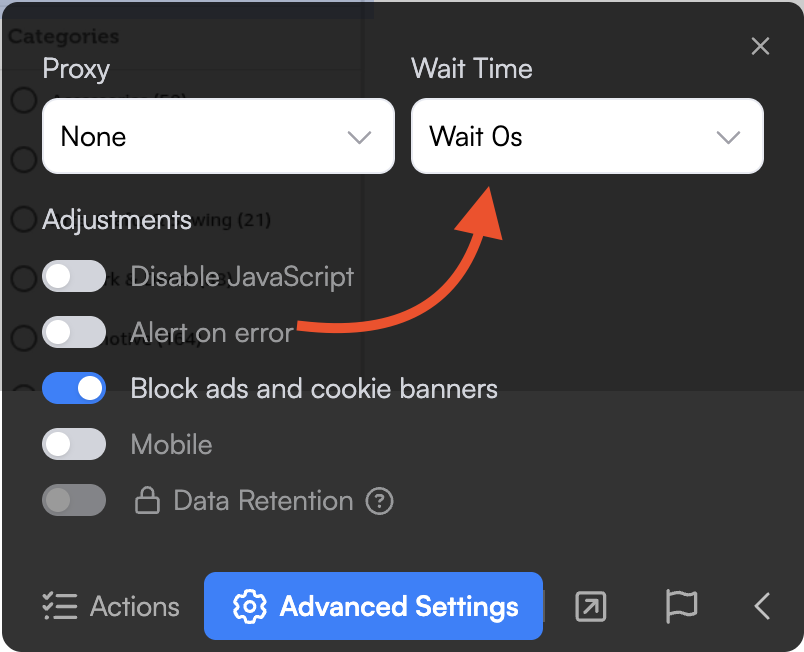Expand the Wait Time dropdown
The width and height of the screenshot is (804, 652).
587,136
